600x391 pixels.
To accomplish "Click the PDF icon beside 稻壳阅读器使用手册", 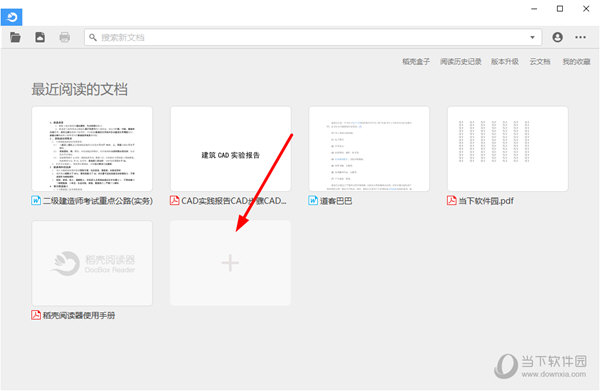I will tap(36, 315).
